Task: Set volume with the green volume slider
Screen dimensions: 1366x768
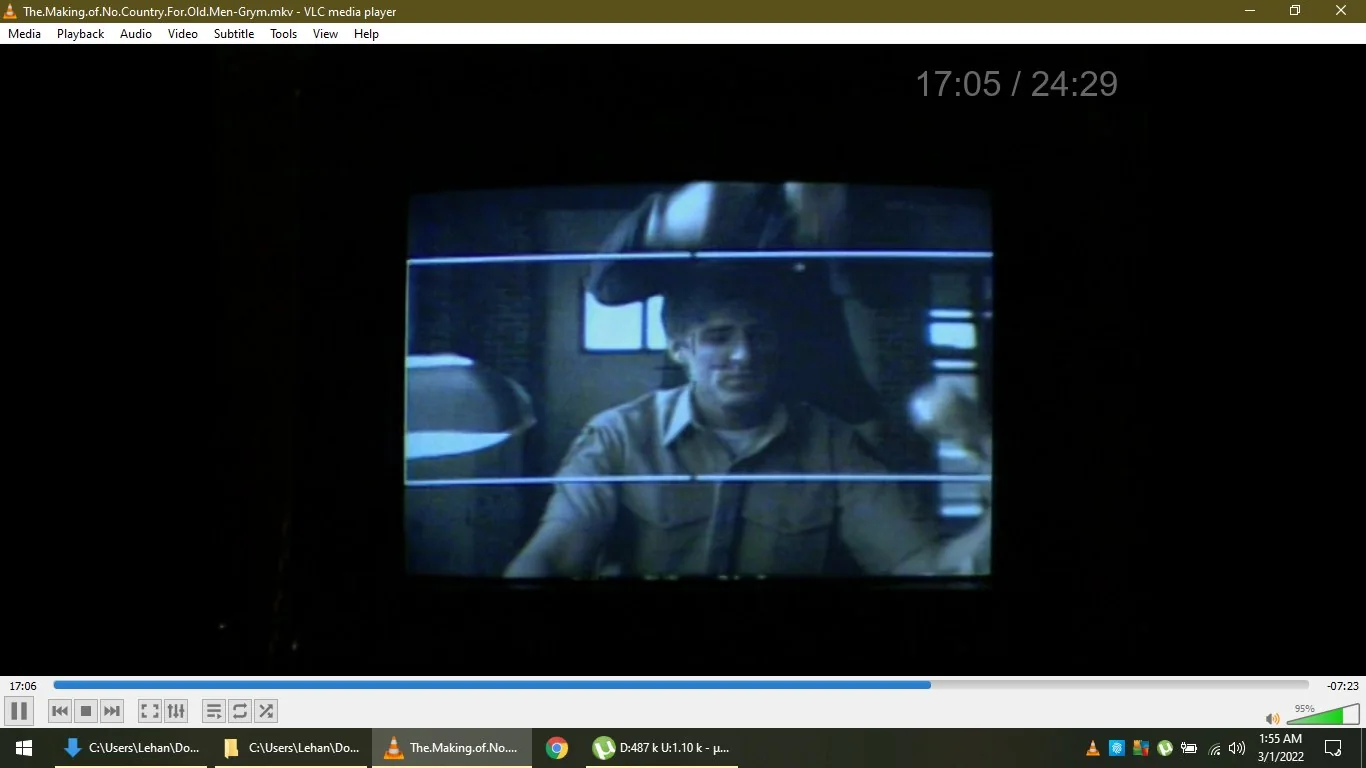Action: [x=1323, y=714]
